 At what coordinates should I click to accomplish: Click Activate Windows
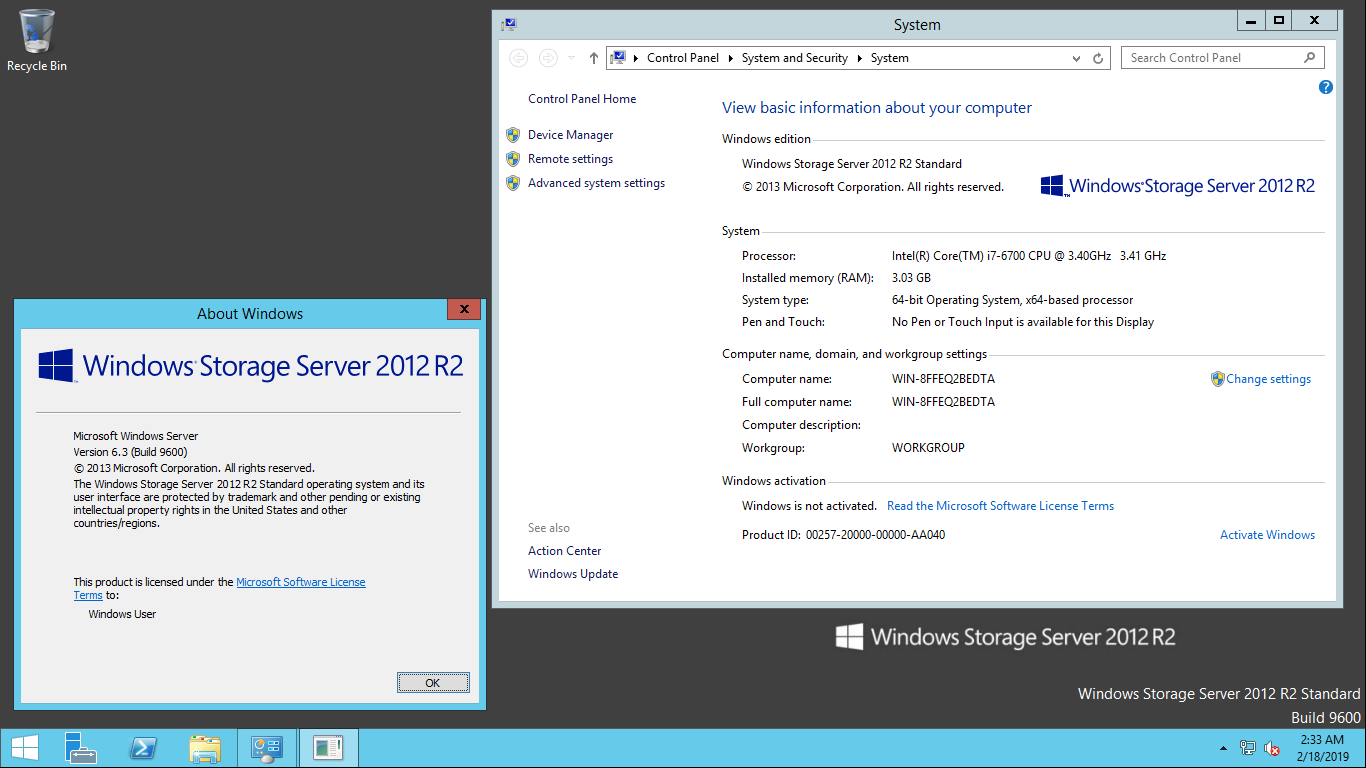pyautogui.click(x=1267, y=535)
